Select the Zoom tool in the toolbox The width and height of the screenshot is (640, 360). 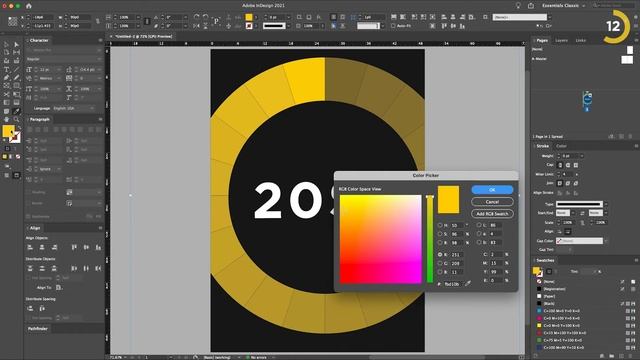coord(16,119)
